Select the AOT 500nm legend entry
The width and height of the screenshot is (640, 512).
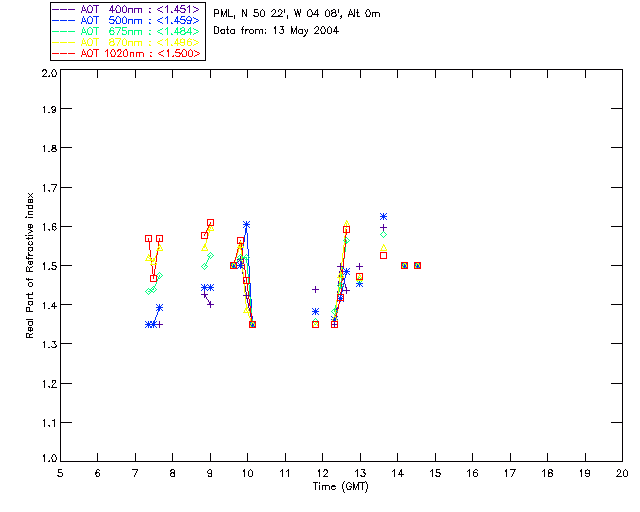[126, 20]
